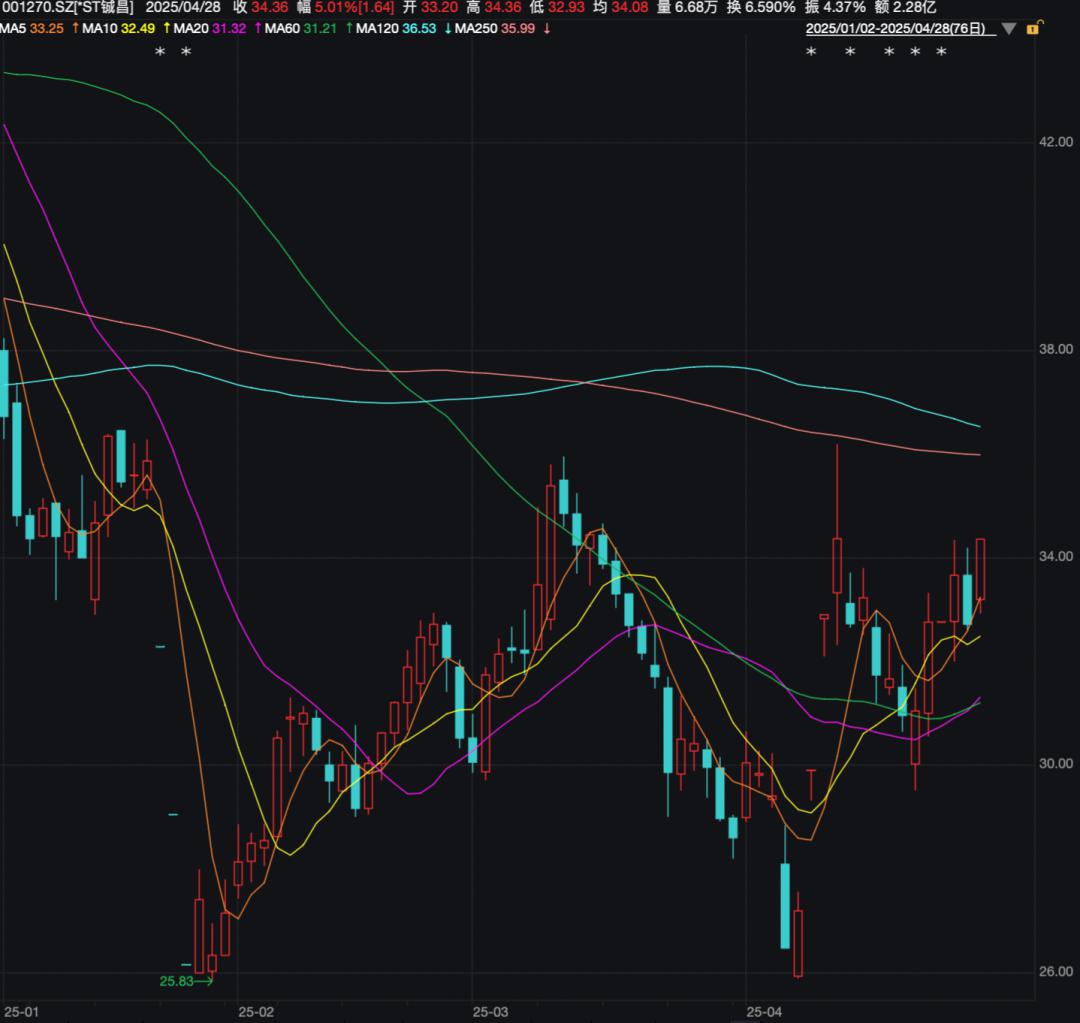Click the 2025/01/02-2025/04/28 date range link

899,28
